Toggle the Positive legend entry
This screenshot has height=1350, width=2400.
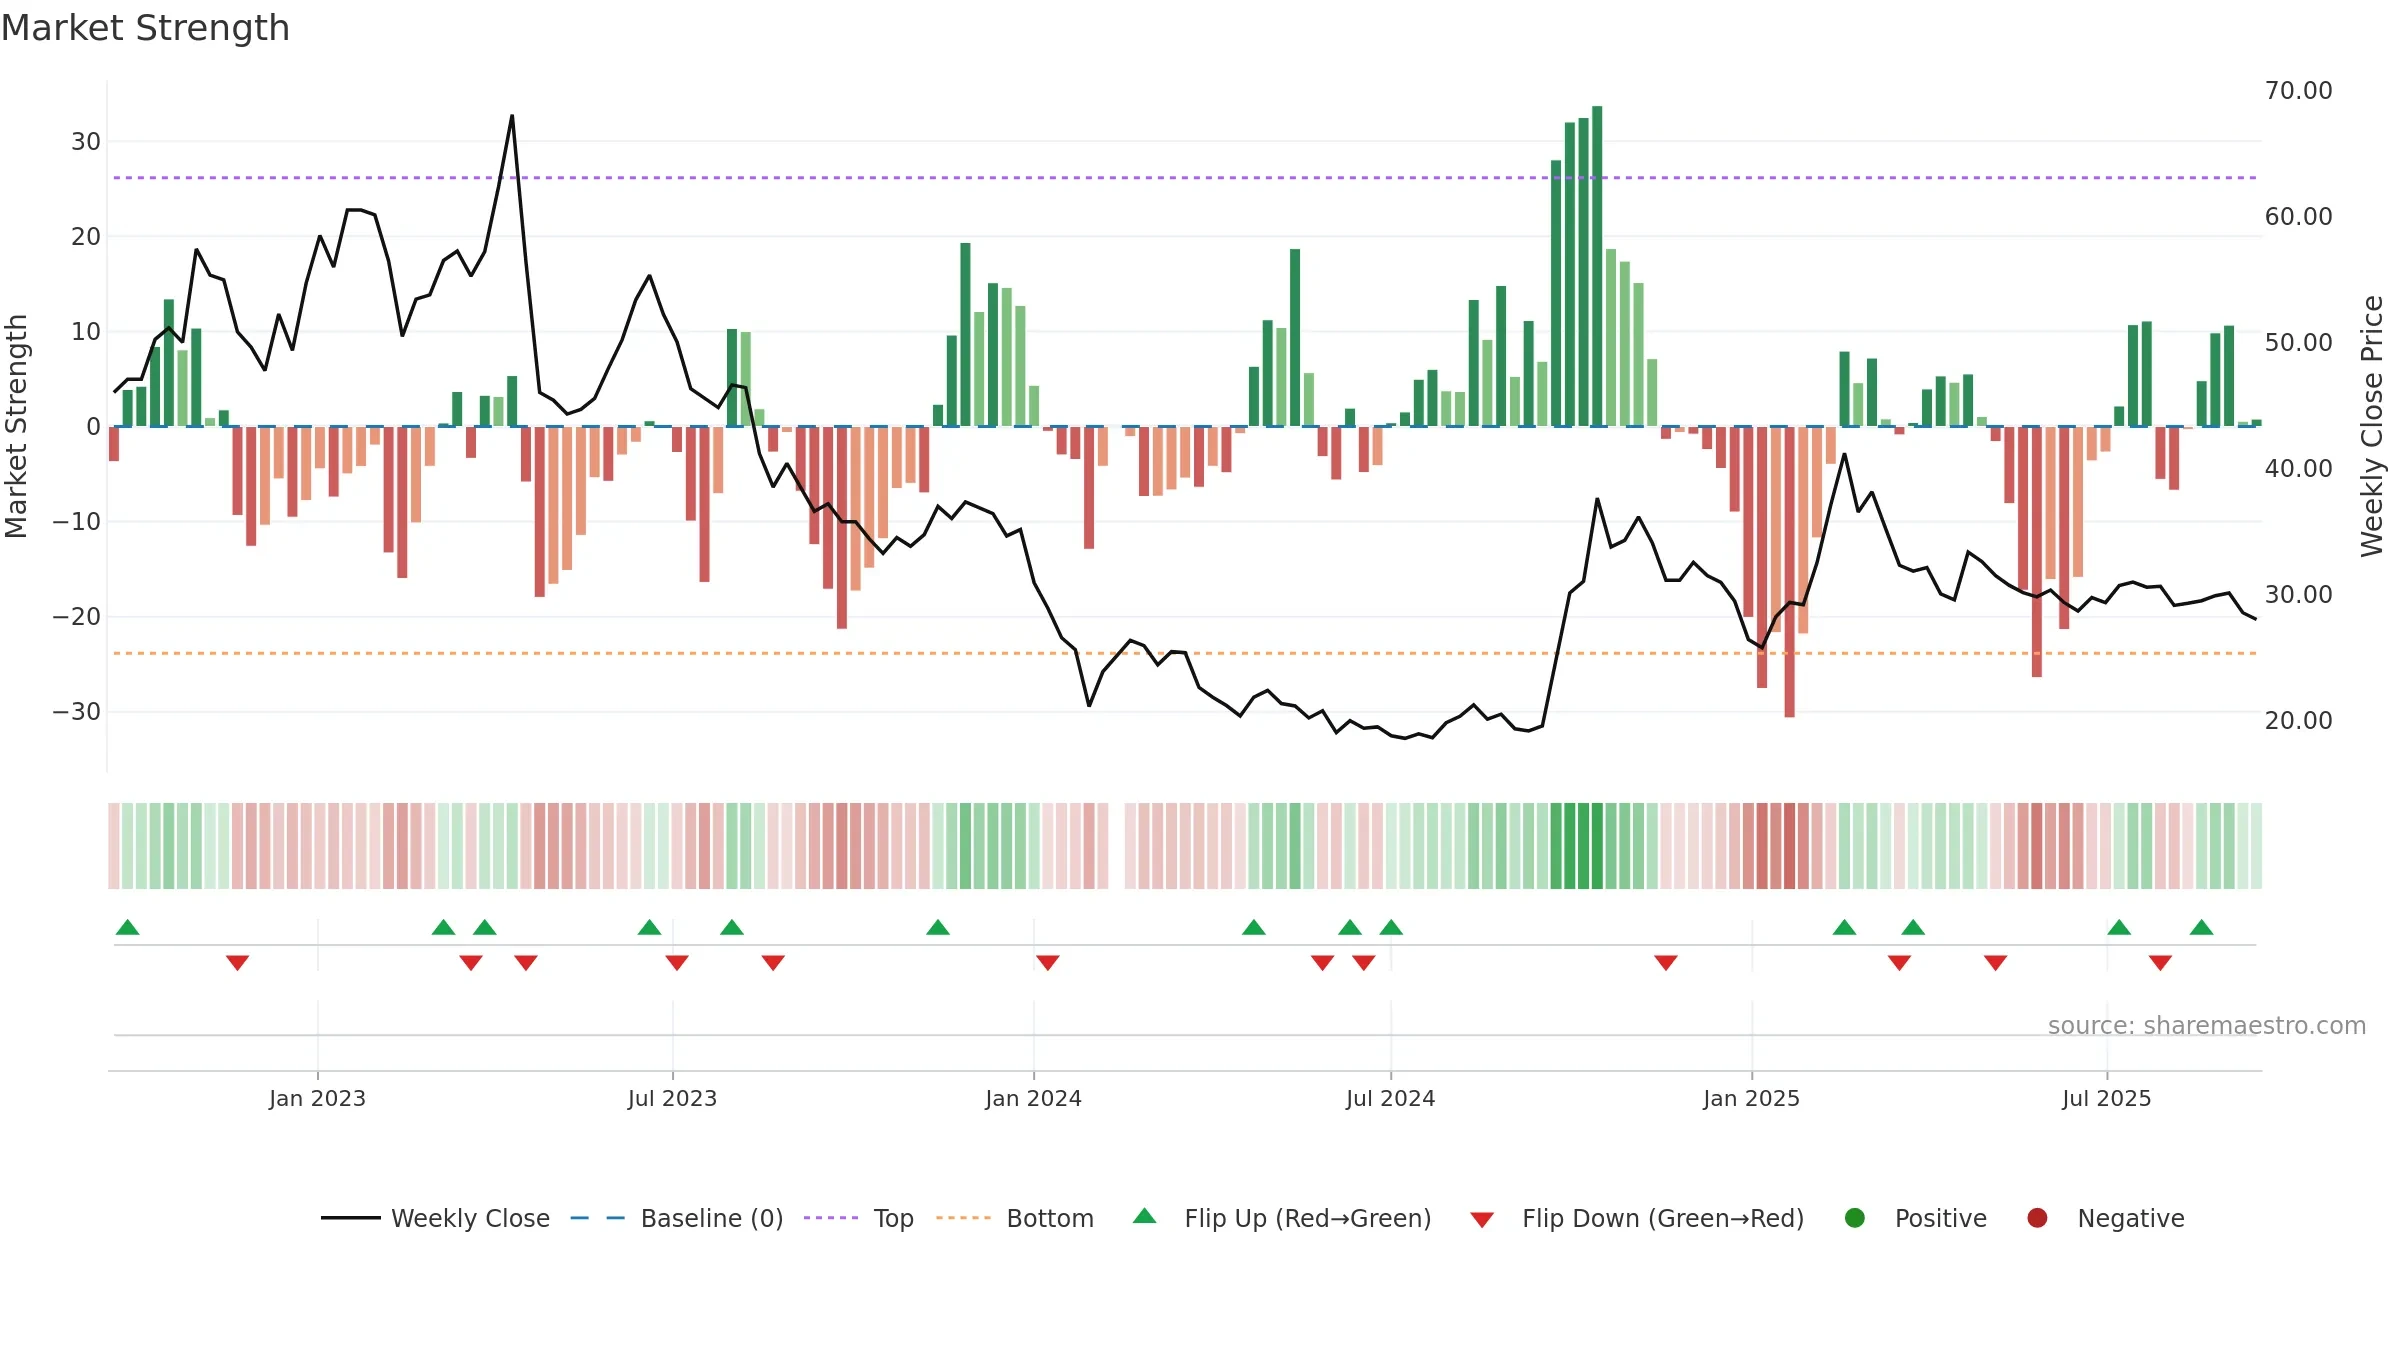point(1915,1218)
